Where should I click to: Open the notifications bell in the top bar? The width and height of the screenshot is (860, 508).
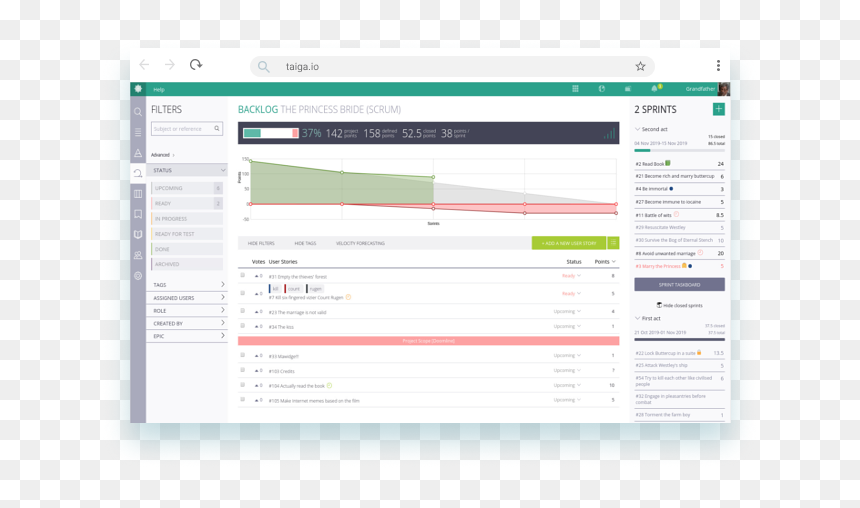click(x=654, y=89)
